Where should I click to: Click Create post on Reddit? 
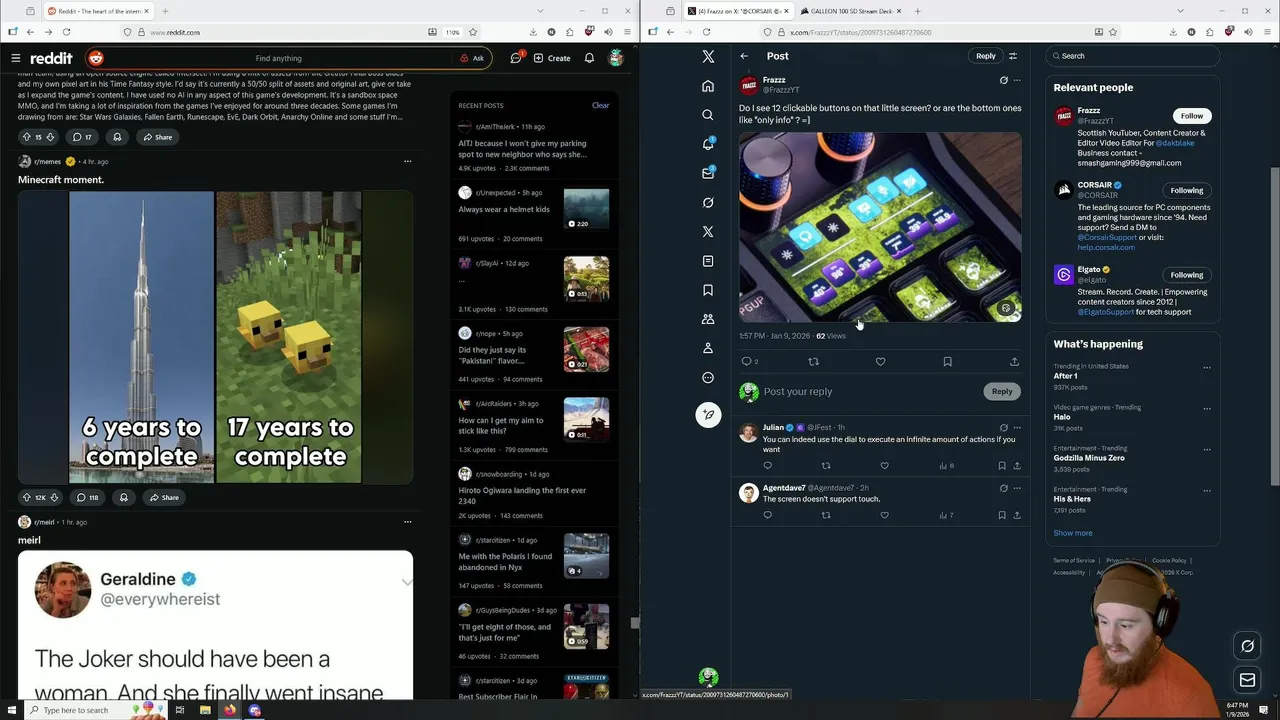[552, 58]
